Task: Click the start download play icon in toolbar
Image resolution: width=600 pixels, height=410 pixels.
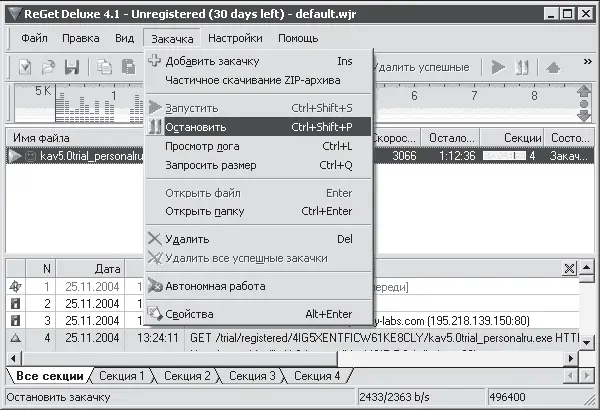Action: (497, 67)
